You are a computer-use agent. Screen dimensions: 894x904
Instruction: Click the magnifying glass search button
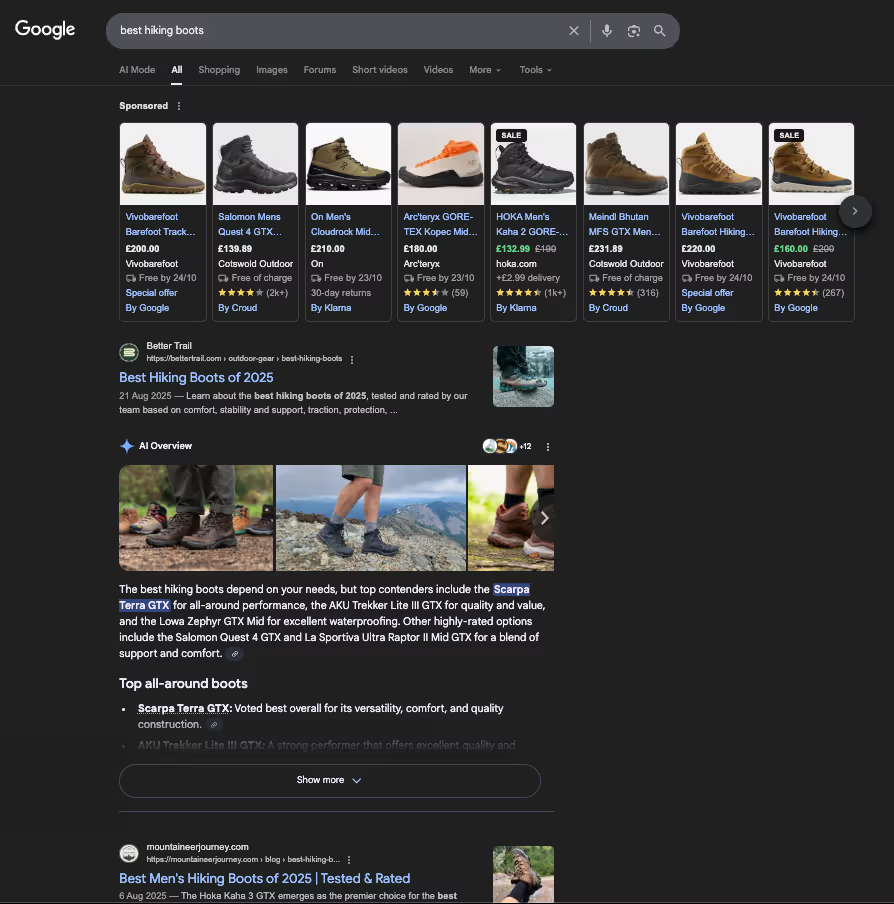pyautogui.click(x=660, y=31)
